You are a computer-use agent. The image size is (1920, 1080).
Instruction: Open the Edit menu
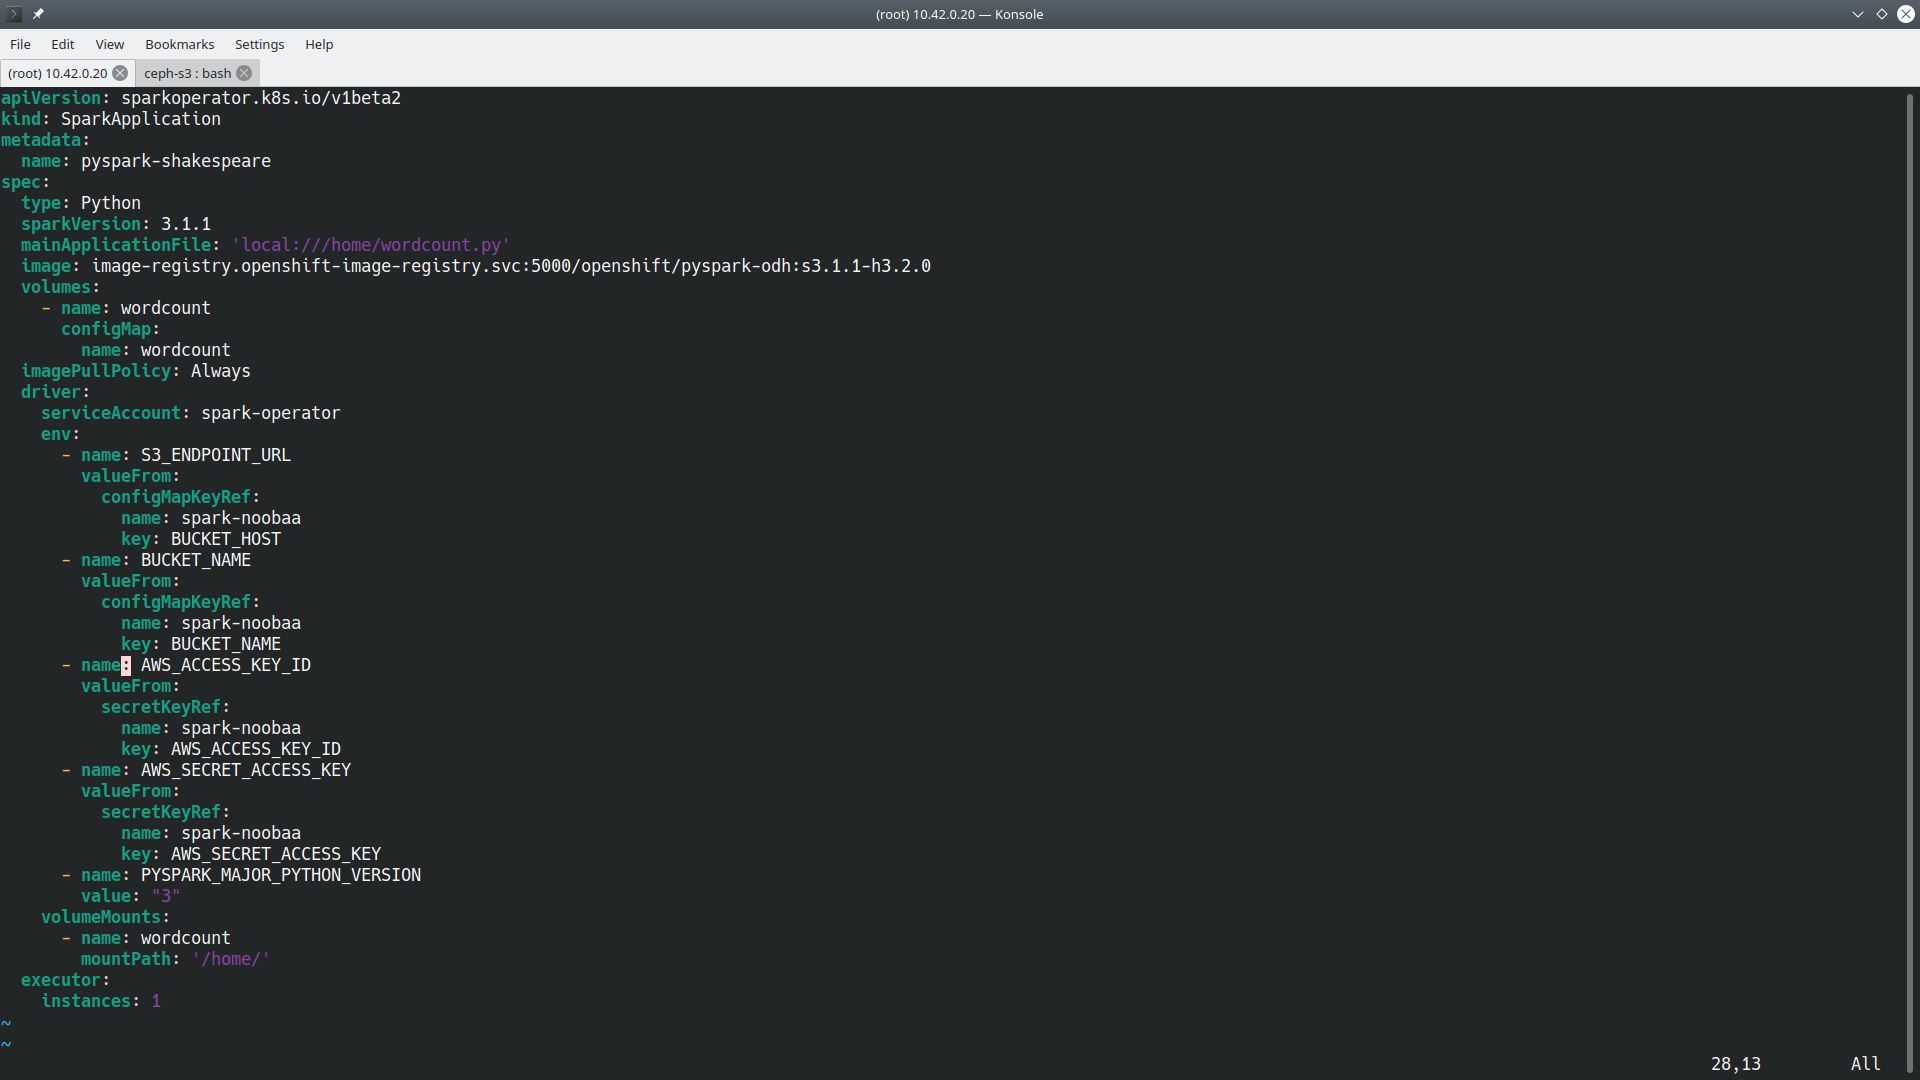pyautogui.click(x=62, y=44)
